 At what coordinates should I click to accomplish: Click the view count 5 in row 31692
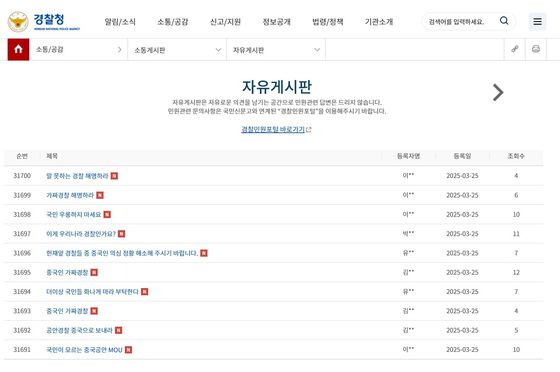(516, 330)
